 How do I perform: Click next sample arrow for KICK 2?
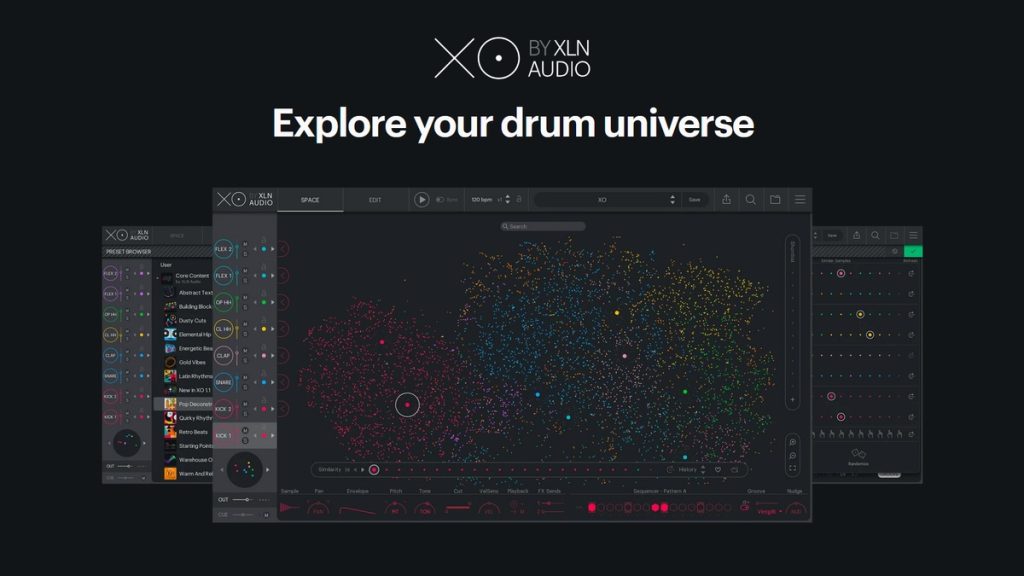tap(272, 409)
